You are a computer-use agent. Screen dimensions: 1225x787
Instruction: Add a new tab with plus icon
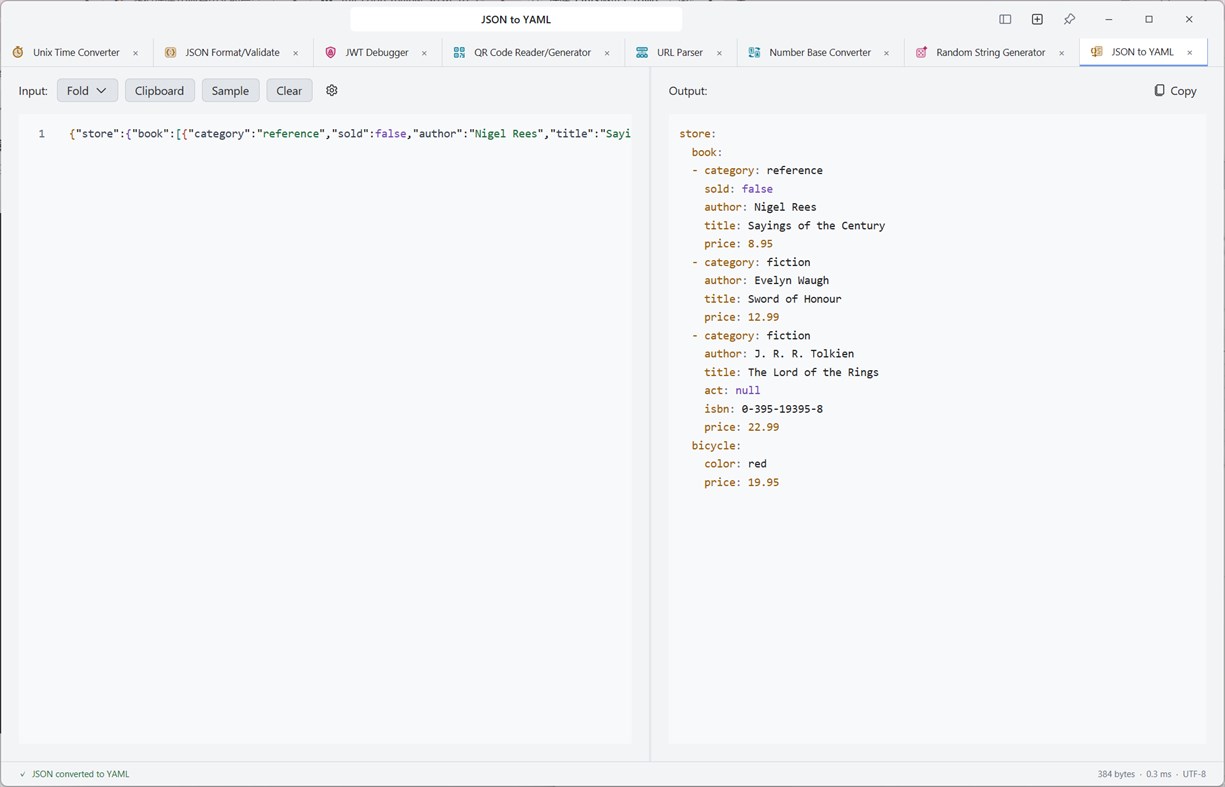tap(1037, 19)
